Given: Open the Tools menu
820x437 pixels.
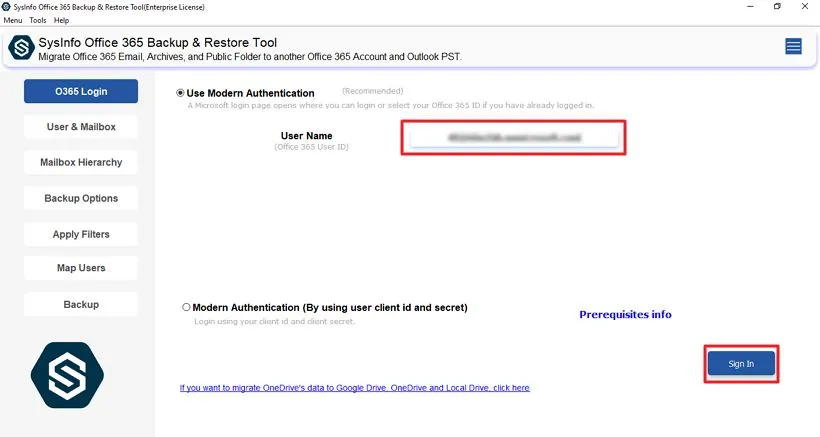Looking at the screenshot, I should click(38, 20).
